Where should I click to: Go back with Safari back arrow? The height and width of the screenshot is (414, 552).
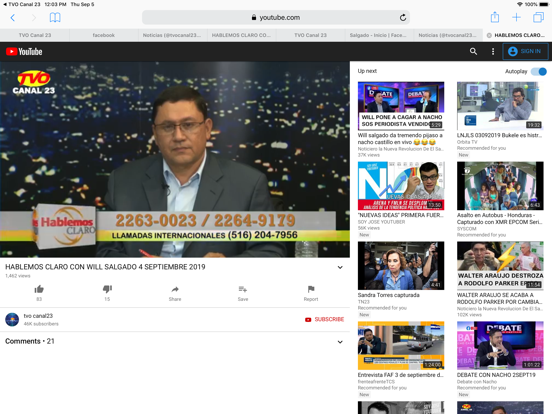[13, 18]
